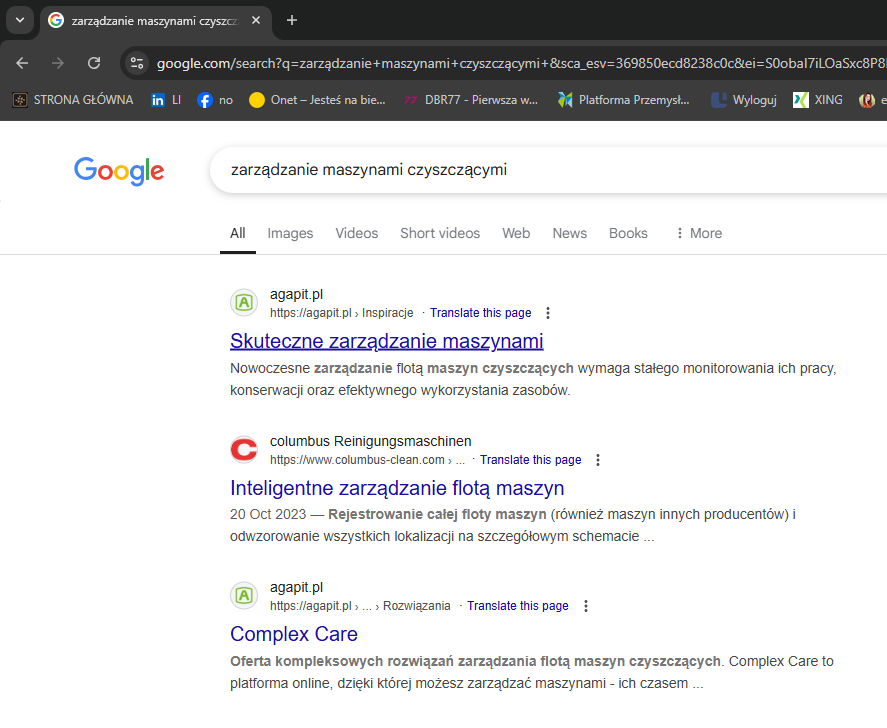The width and height of the screenshot is (887, 728).
Task: Click agapit.pl favicon of first result
Action: coord(244,303)
